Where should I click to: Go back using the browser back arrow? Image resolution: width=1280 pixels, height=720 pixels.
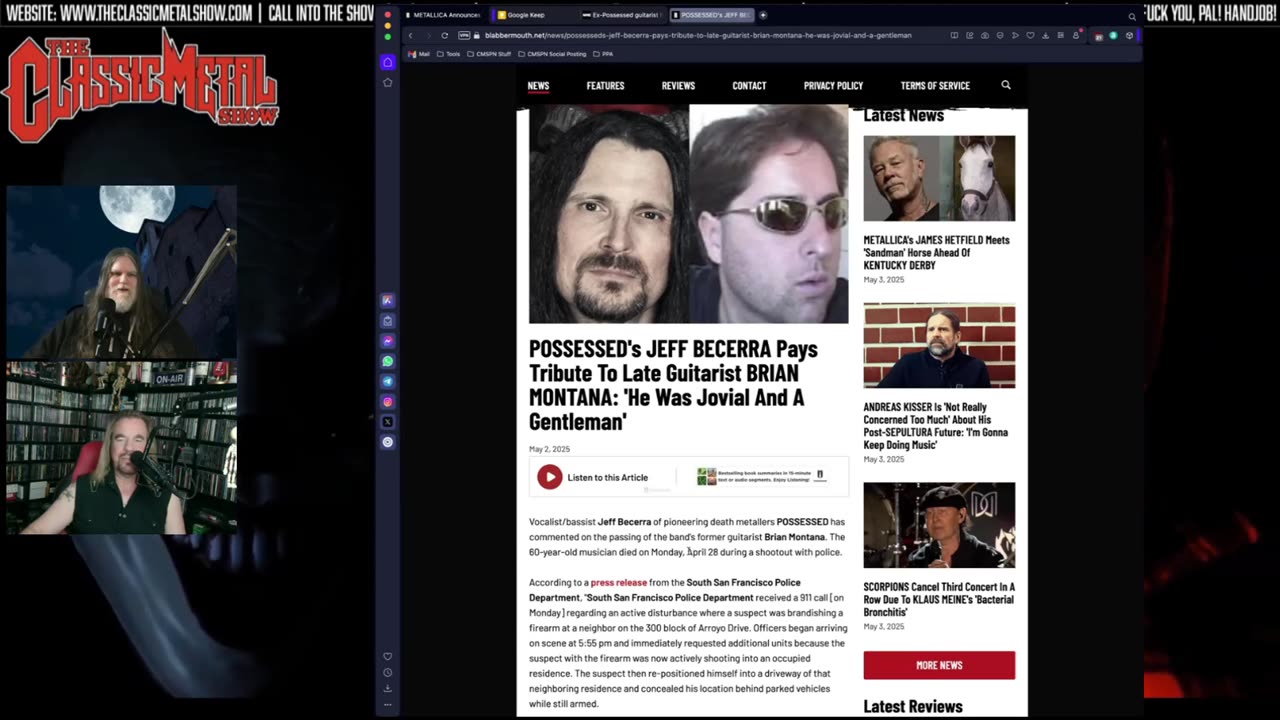pos(410,35)
